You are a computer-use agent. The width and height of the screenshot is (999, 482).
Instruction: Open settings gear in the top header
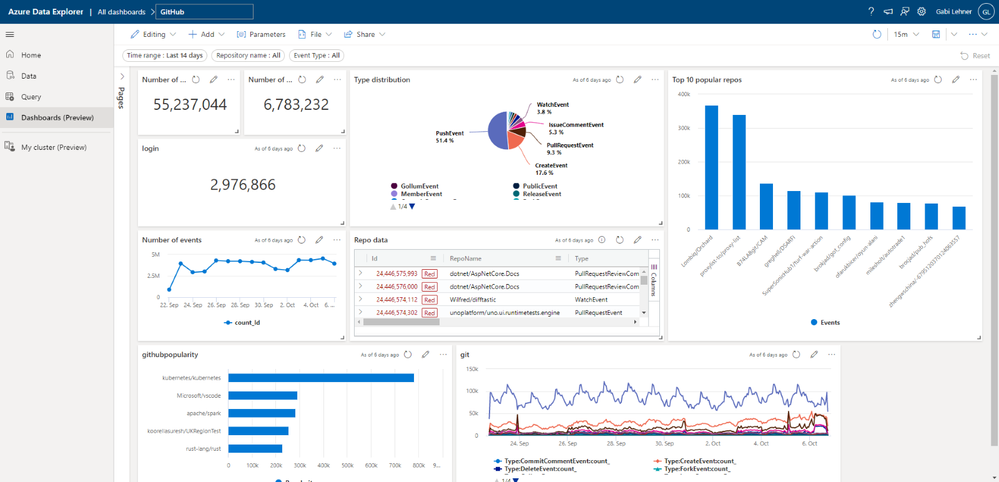[921, 11]
